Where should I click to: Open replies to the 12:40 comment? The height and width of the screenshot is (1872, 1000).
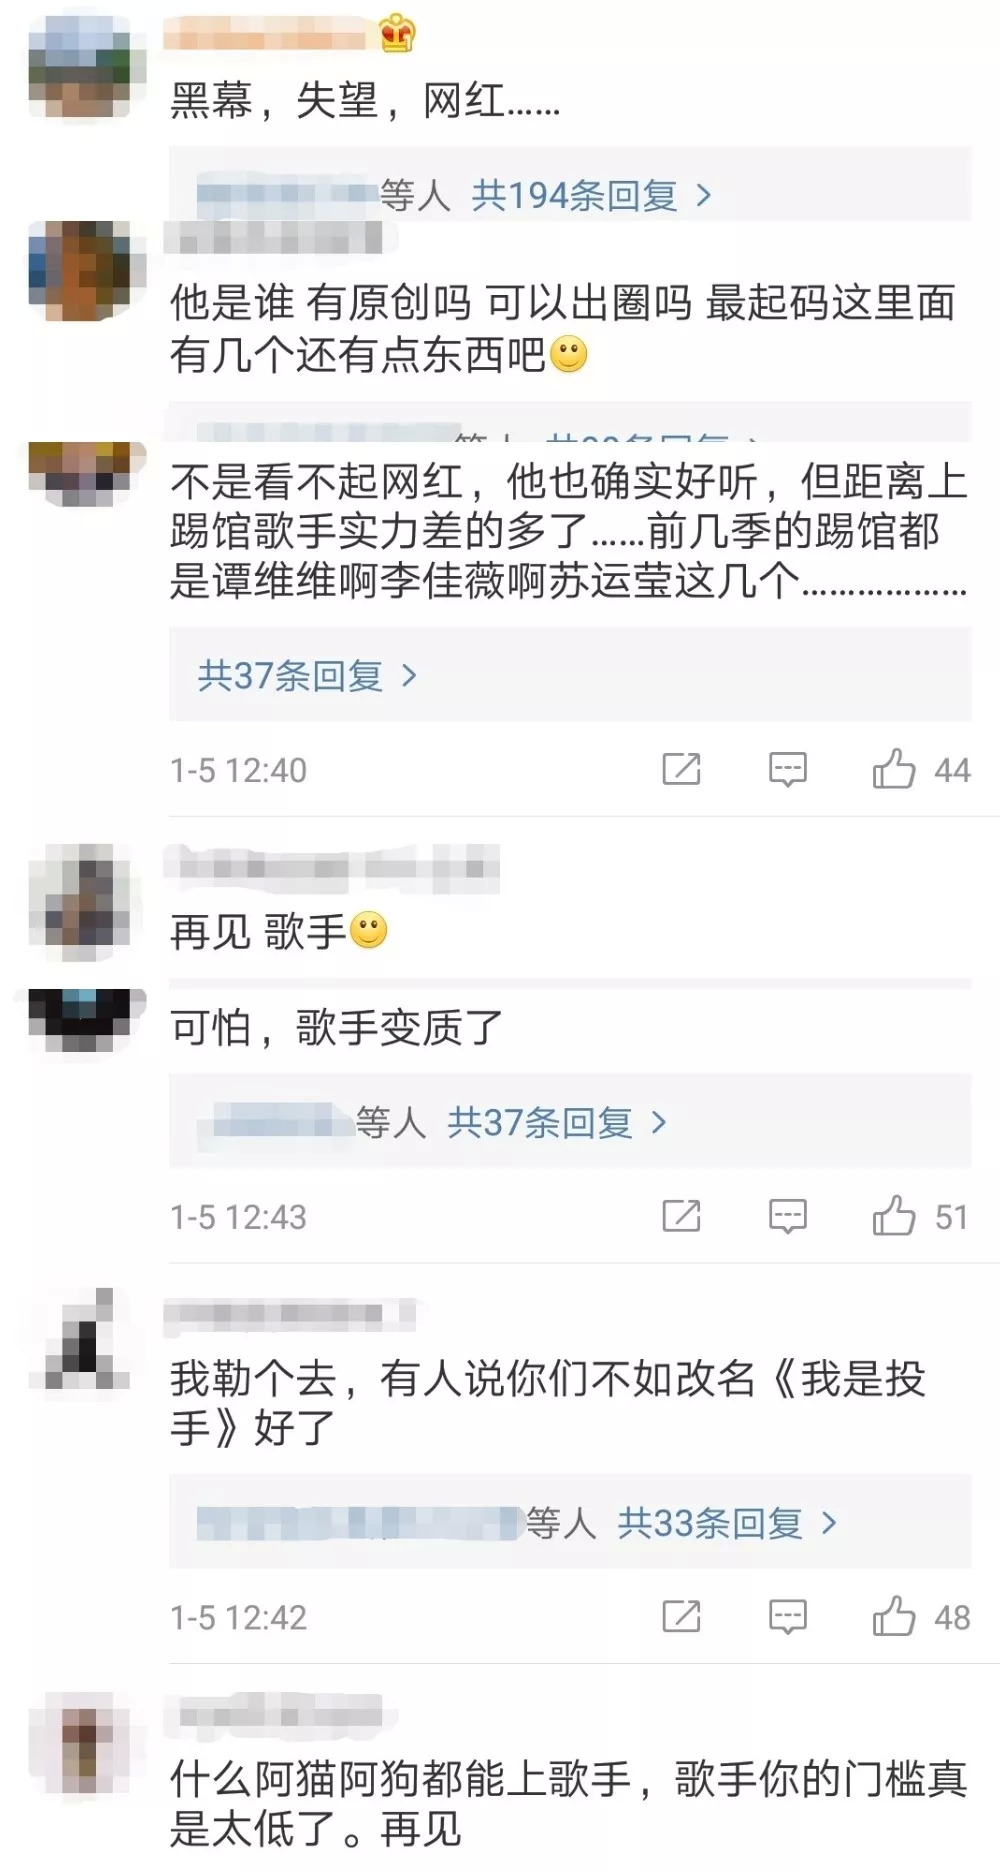(x=787, y=770)
